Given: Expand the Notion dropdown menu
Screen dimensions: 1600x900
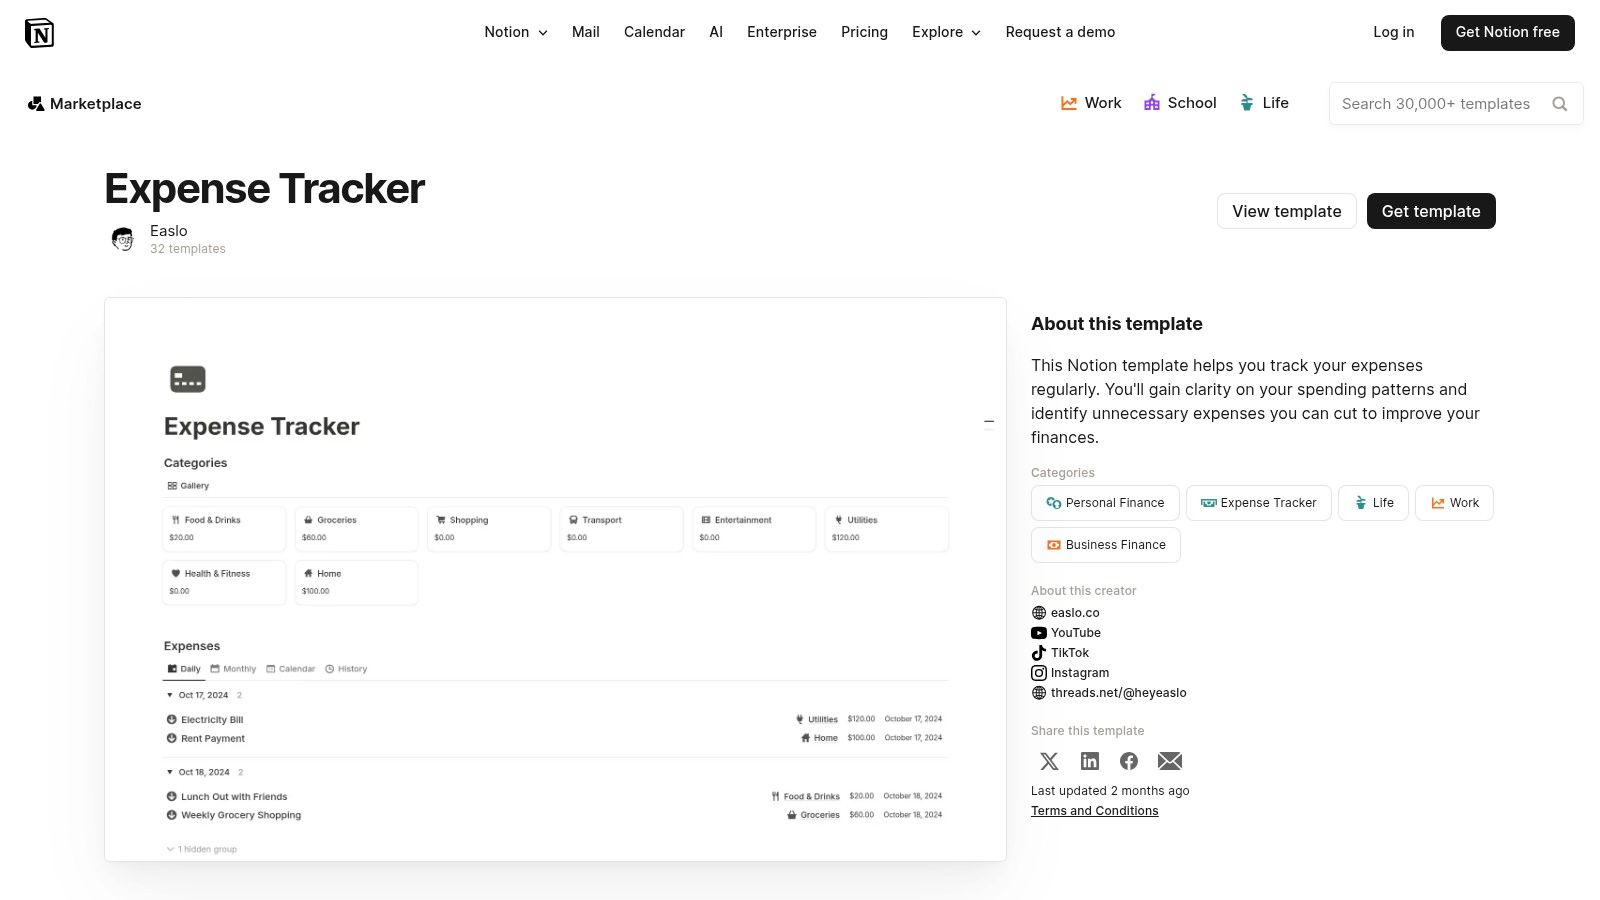Looking at the screenshot, I should coord(516,32).
